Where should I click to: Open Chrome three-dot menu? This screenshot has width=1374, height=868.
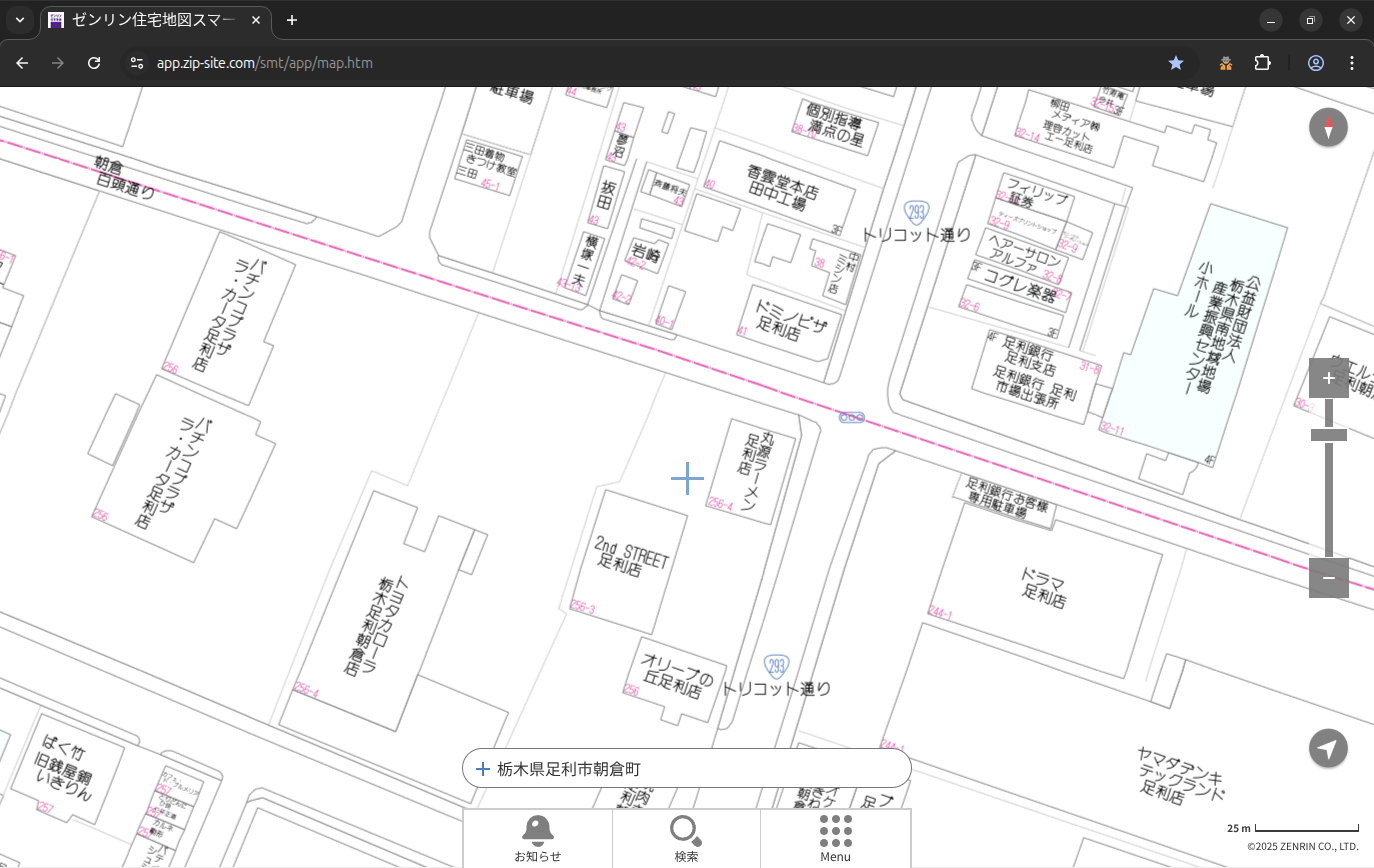[1352, 63]
